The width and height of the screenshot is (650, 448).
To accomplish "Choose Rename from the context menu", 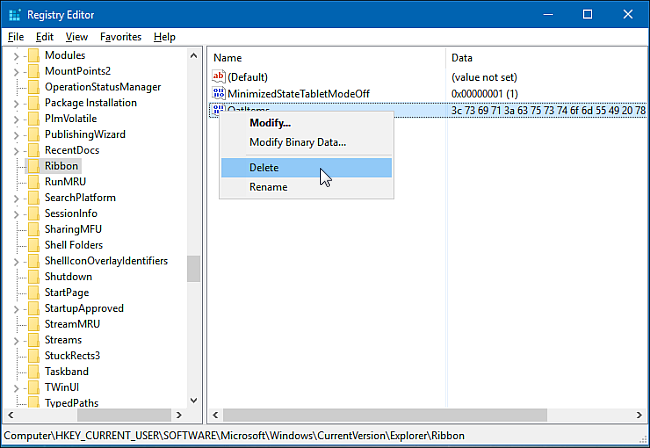I will (306, 187).
